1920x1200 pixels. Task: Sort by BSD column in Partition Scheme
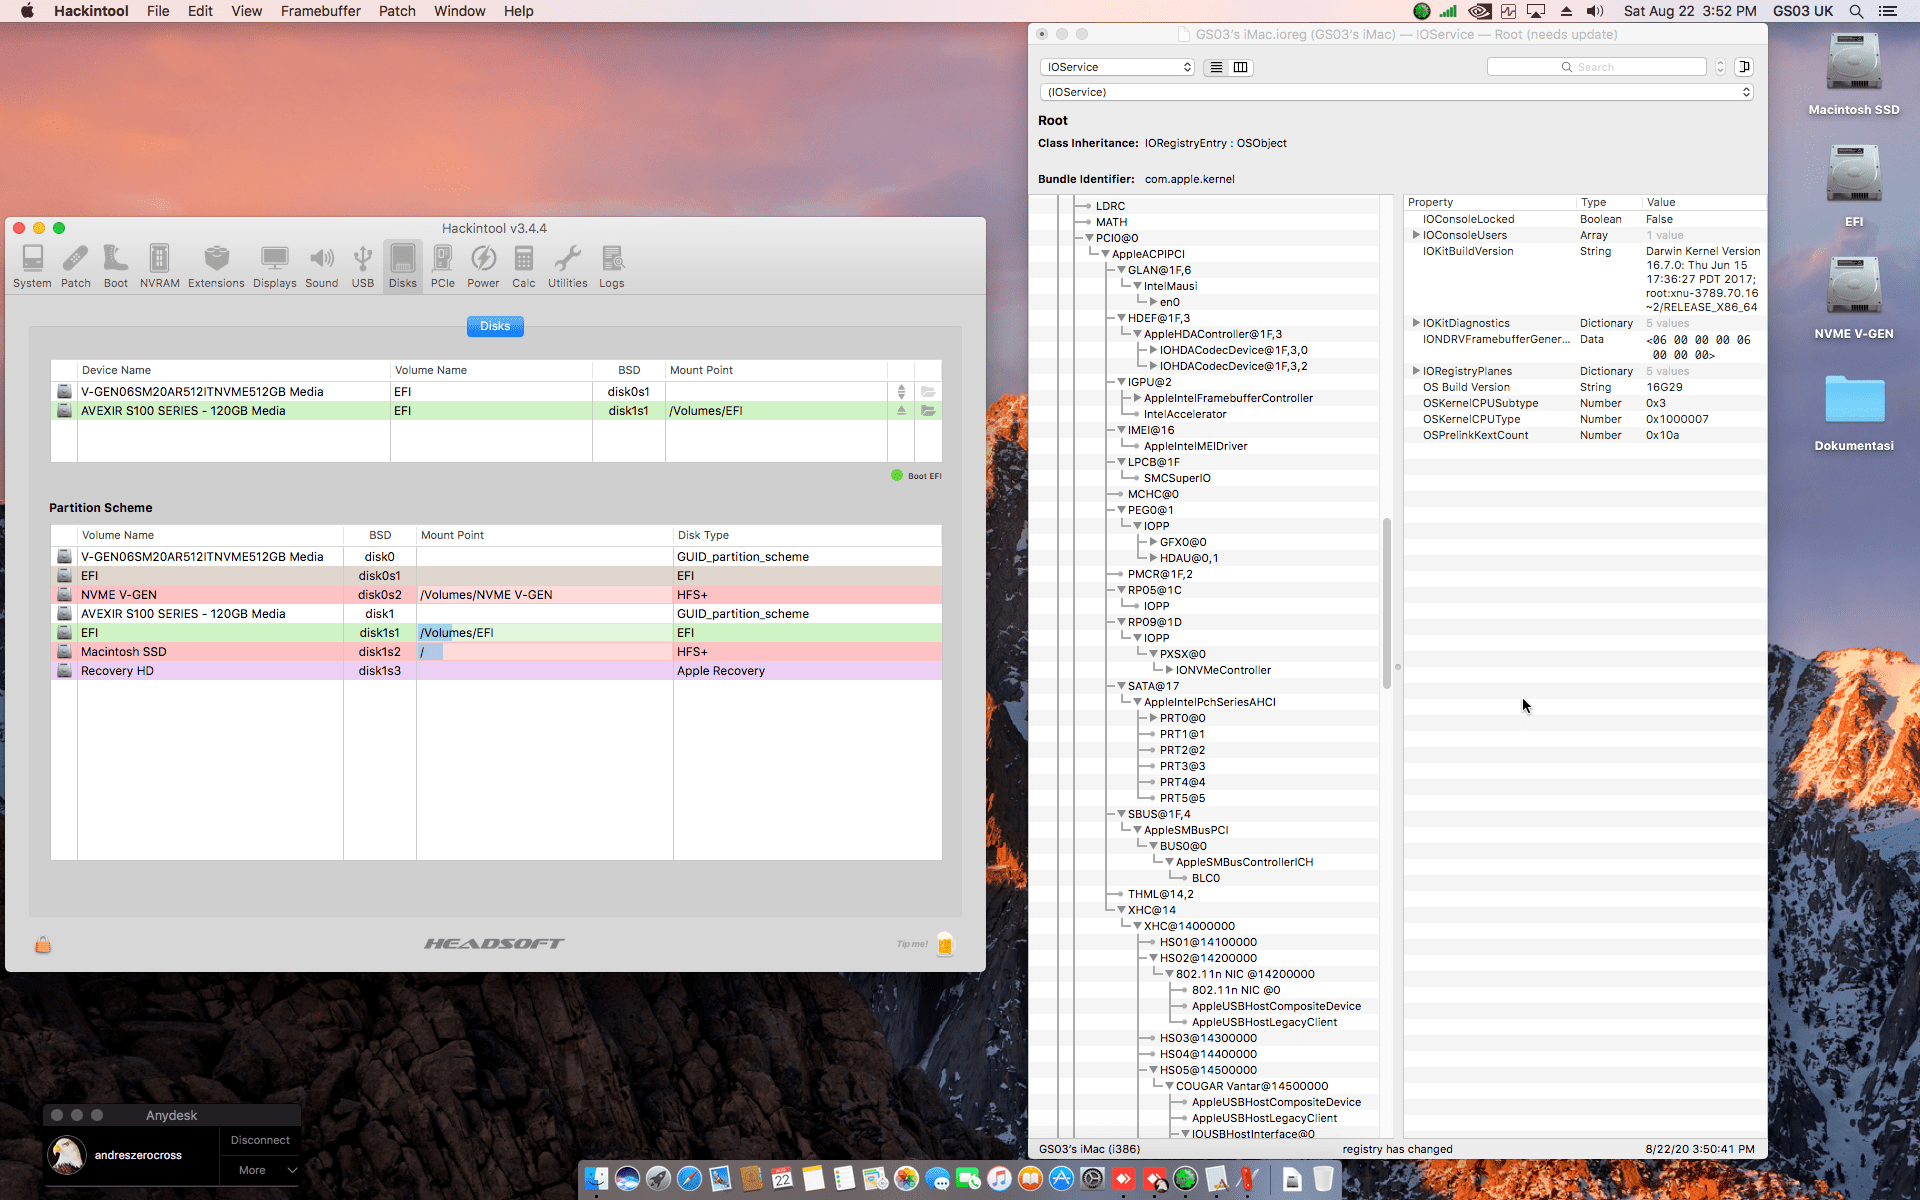click(380, 535)
